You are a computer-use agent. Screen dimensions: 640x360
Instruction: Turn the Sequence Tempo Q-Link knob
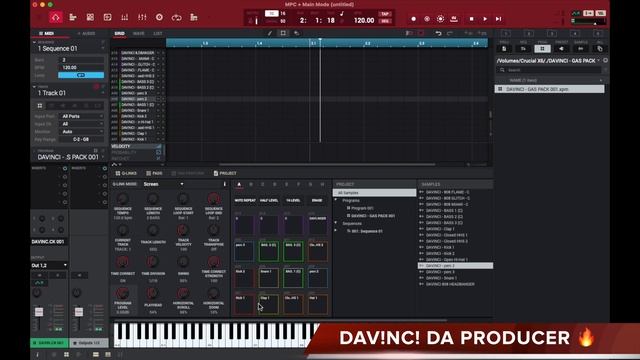click(x=122, y=199)
